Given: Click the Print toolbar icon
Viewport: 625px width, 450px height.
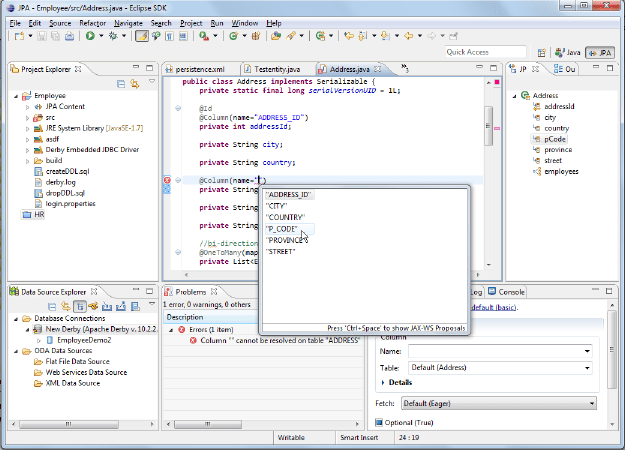Looking at the screenshot, I should pyautogui.click(x=69, y=36).
